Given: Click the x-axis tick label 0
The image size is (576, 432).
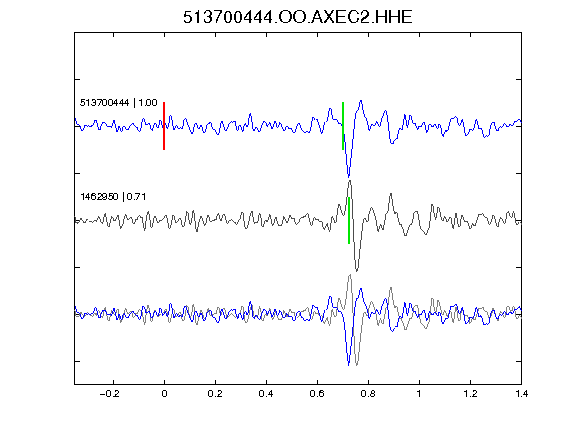Looking at the screenshot, I should [164, 394].
